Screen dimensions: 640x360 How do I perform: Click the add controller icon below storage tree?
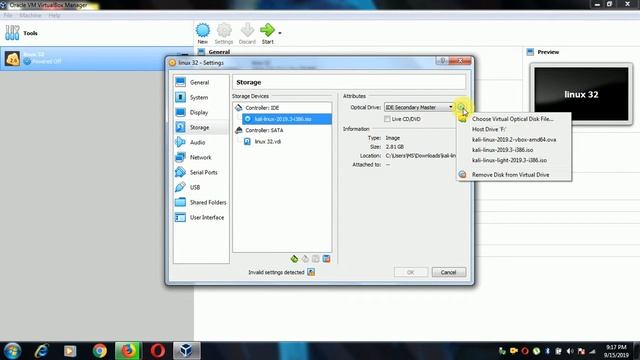tap(294, 259)
